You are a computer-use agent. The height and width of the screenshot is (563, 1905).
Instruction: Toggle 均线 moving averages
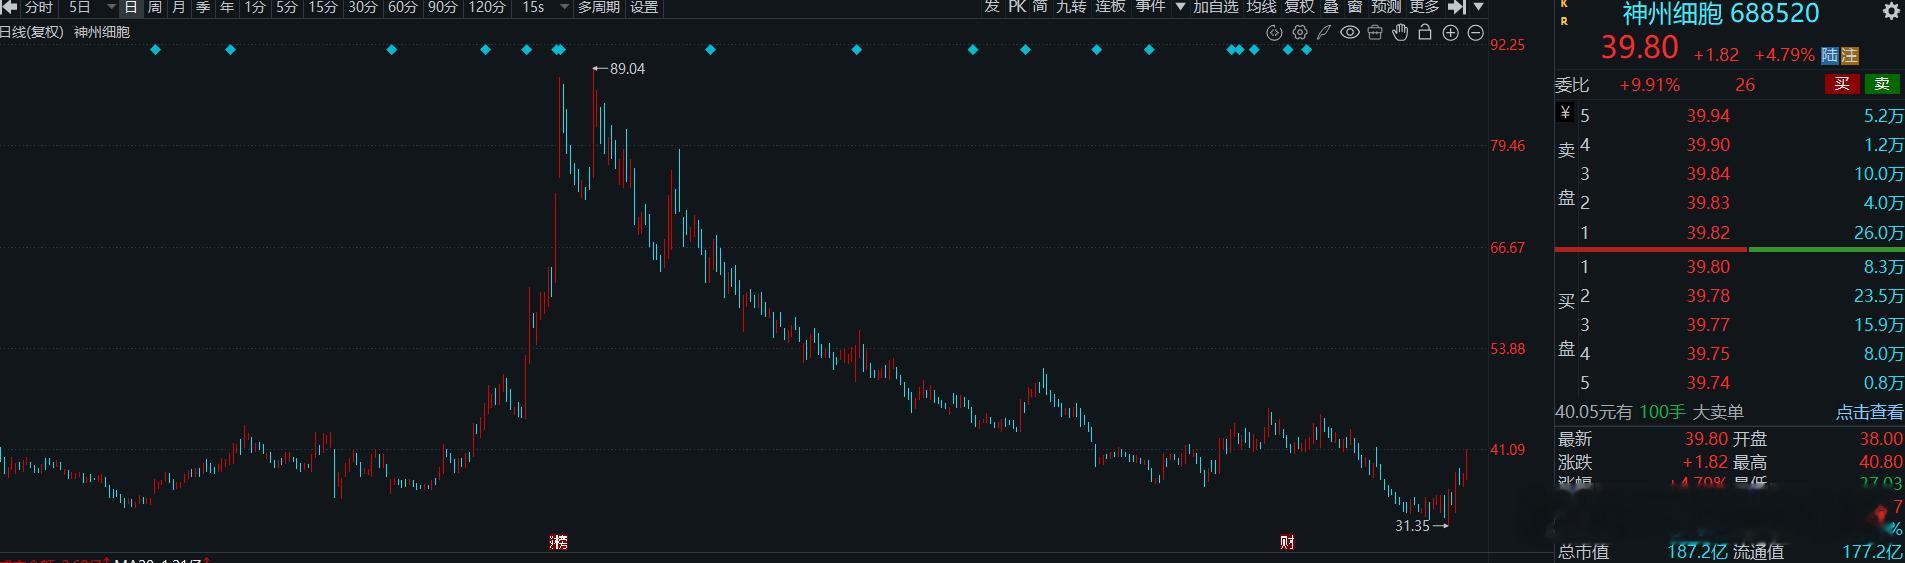[1261, 7]
